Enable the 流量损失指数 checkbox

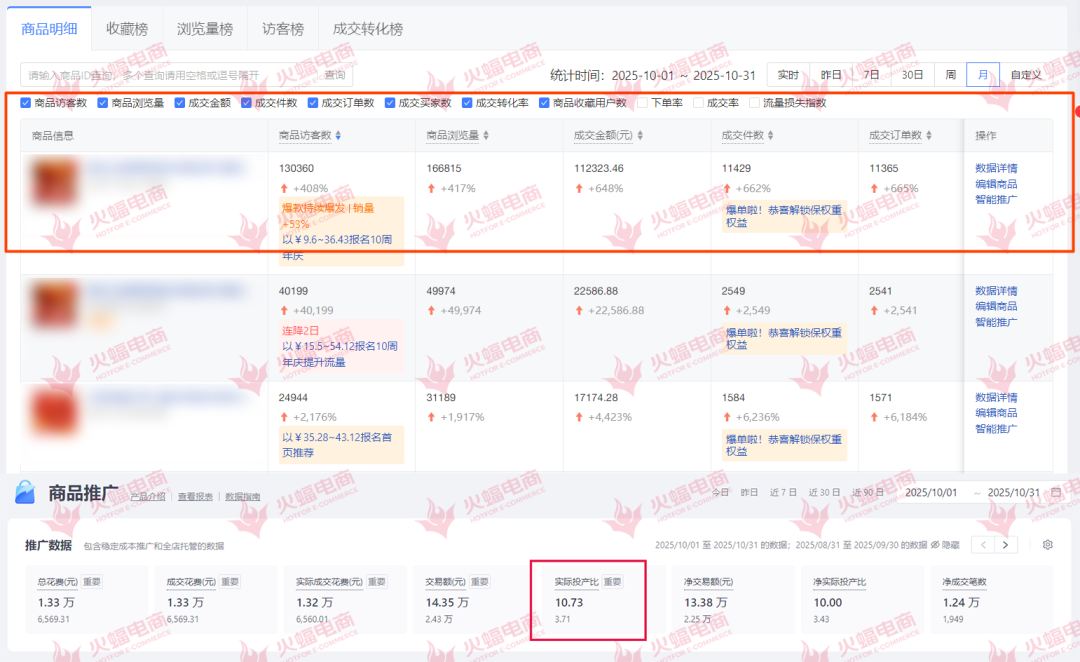754,103
